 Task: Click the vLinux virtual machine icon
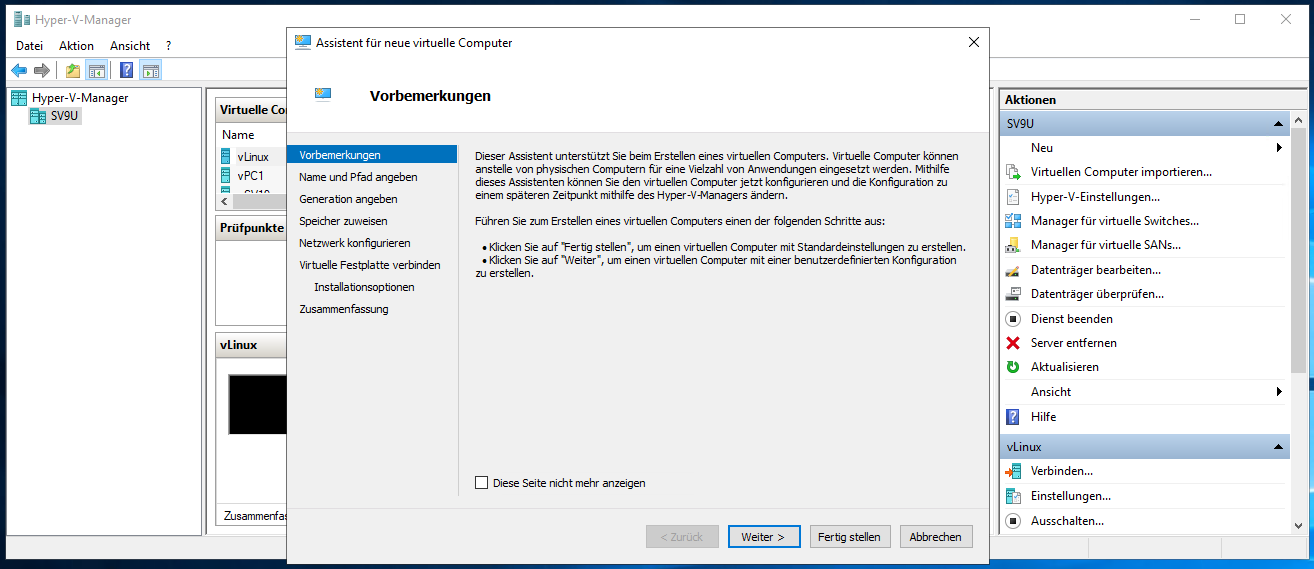point(226,157)
